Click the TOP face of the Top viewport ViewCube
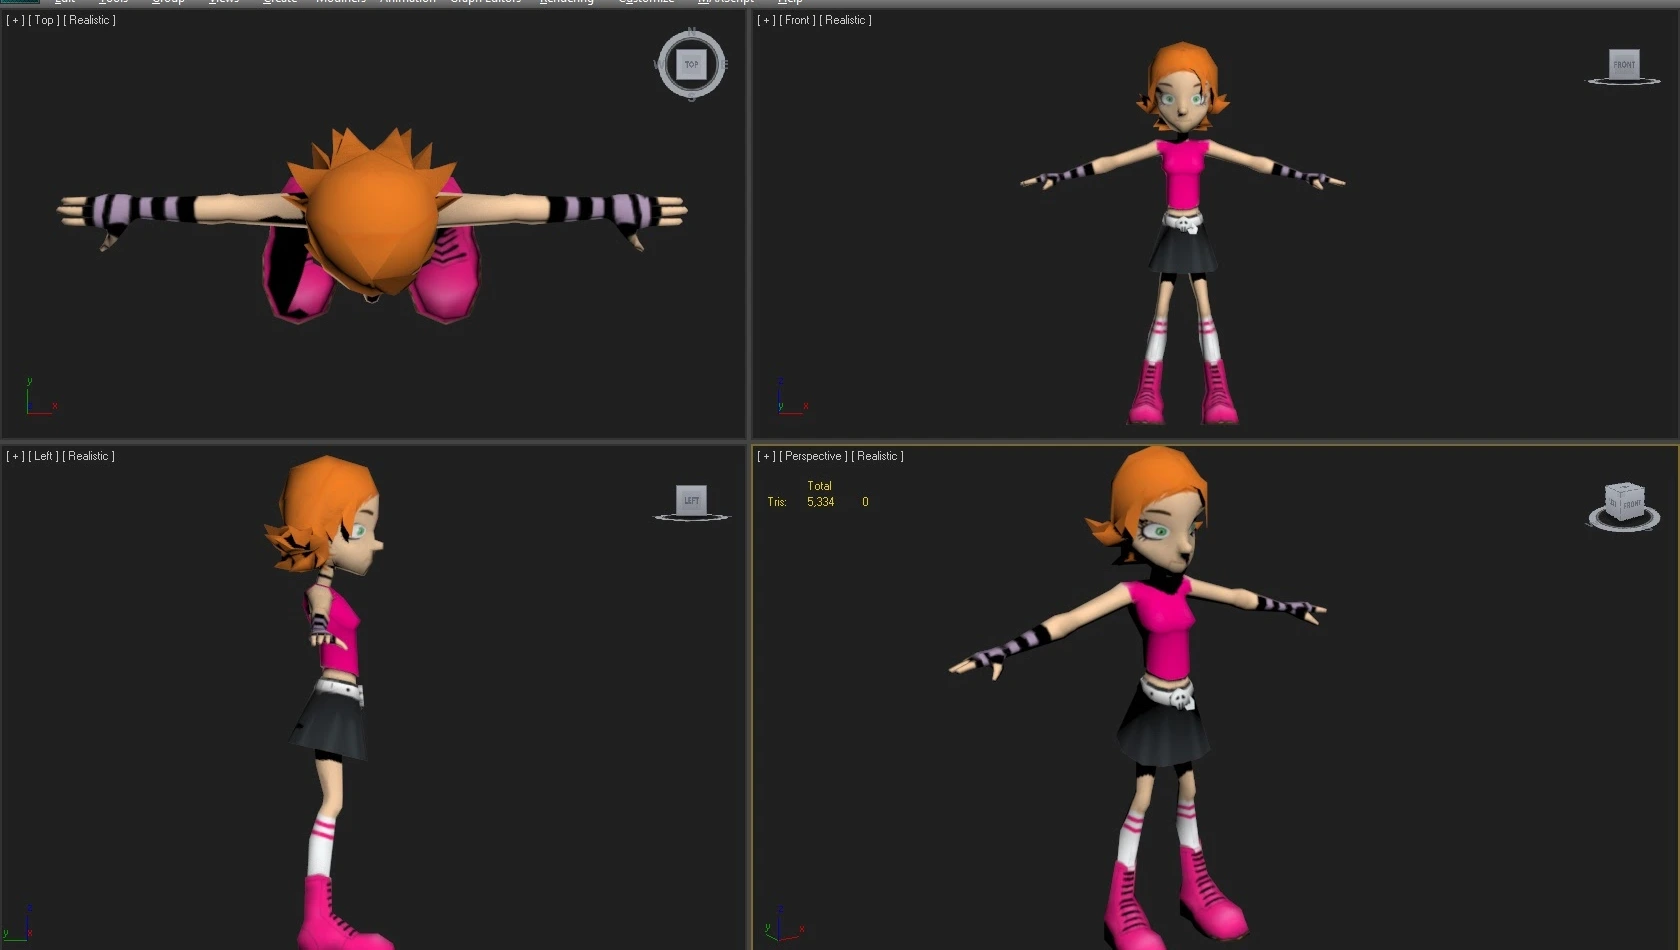This screenshot has width=1680, height=950. [x=691, y=65]
